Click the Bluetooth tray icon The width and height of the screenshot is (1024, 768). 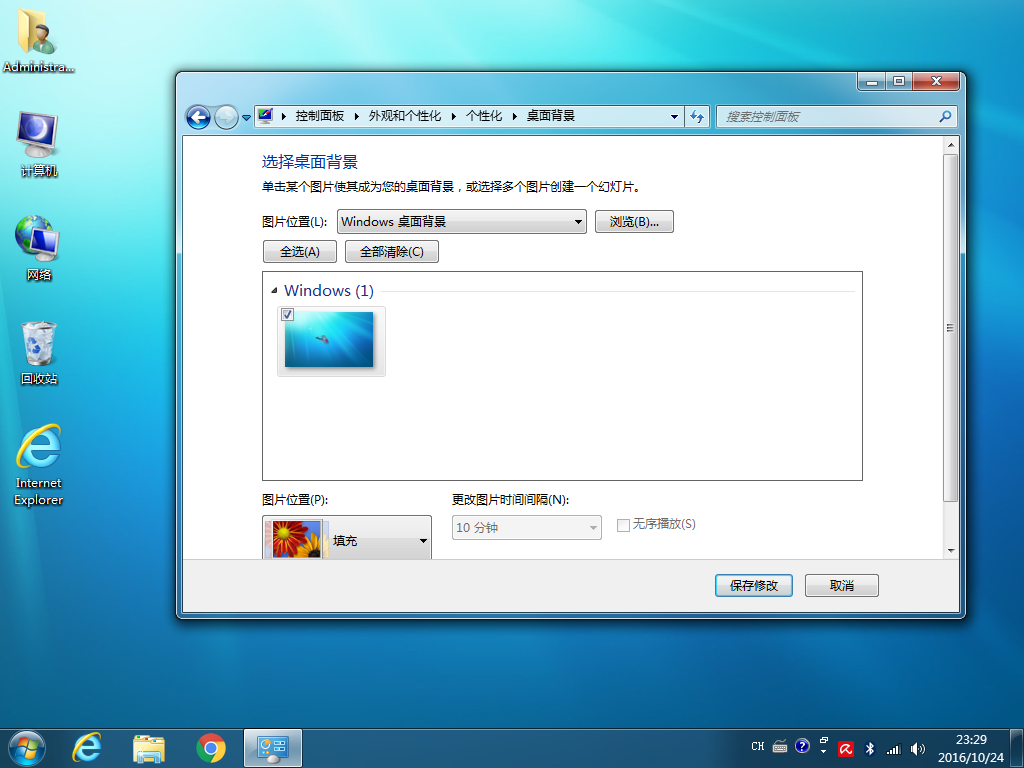870,749
